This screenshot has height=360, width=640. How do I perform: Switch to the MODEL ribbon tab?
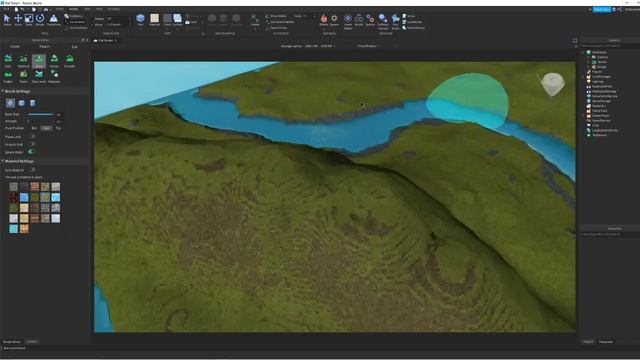point(73,9)
